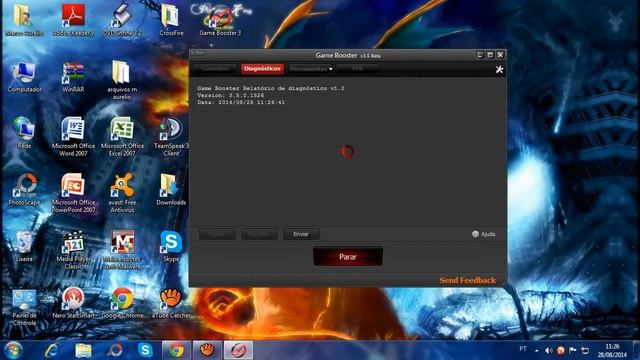The image size is (640, 360).
Task: Open Google Chrome desktop shortcut
Action: [x=122, y=303]
